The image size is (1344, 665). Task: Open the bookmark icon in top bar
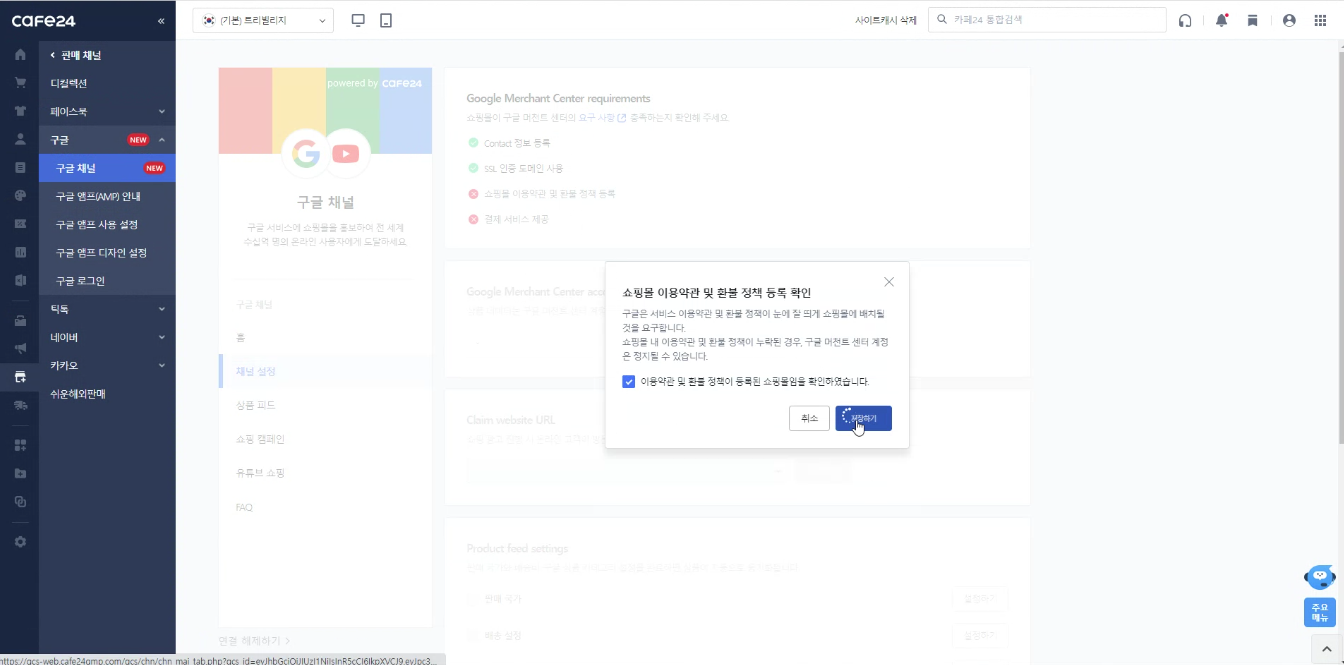tap(1252, 20)
